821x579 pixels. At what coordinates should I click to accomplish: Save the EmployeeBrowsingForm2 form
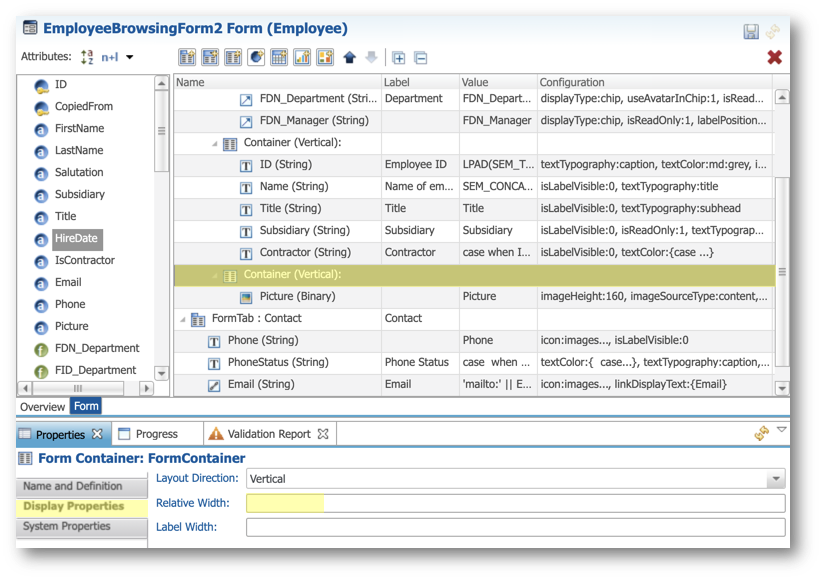coord(752,31)
